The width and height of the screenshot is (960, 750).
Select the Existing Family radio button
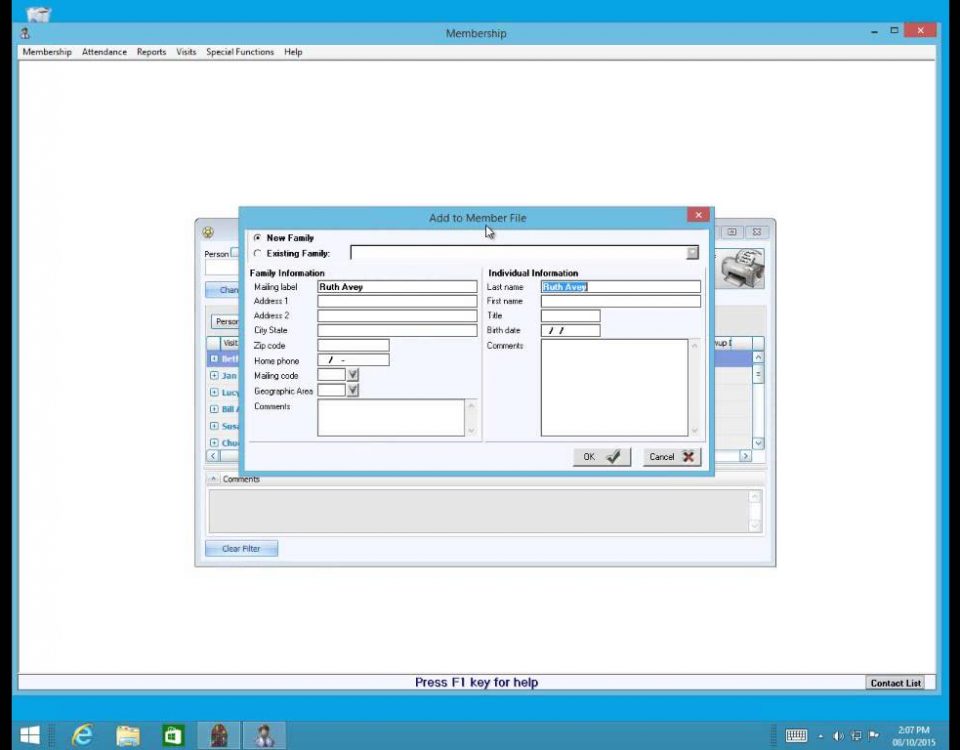point(257,253)
